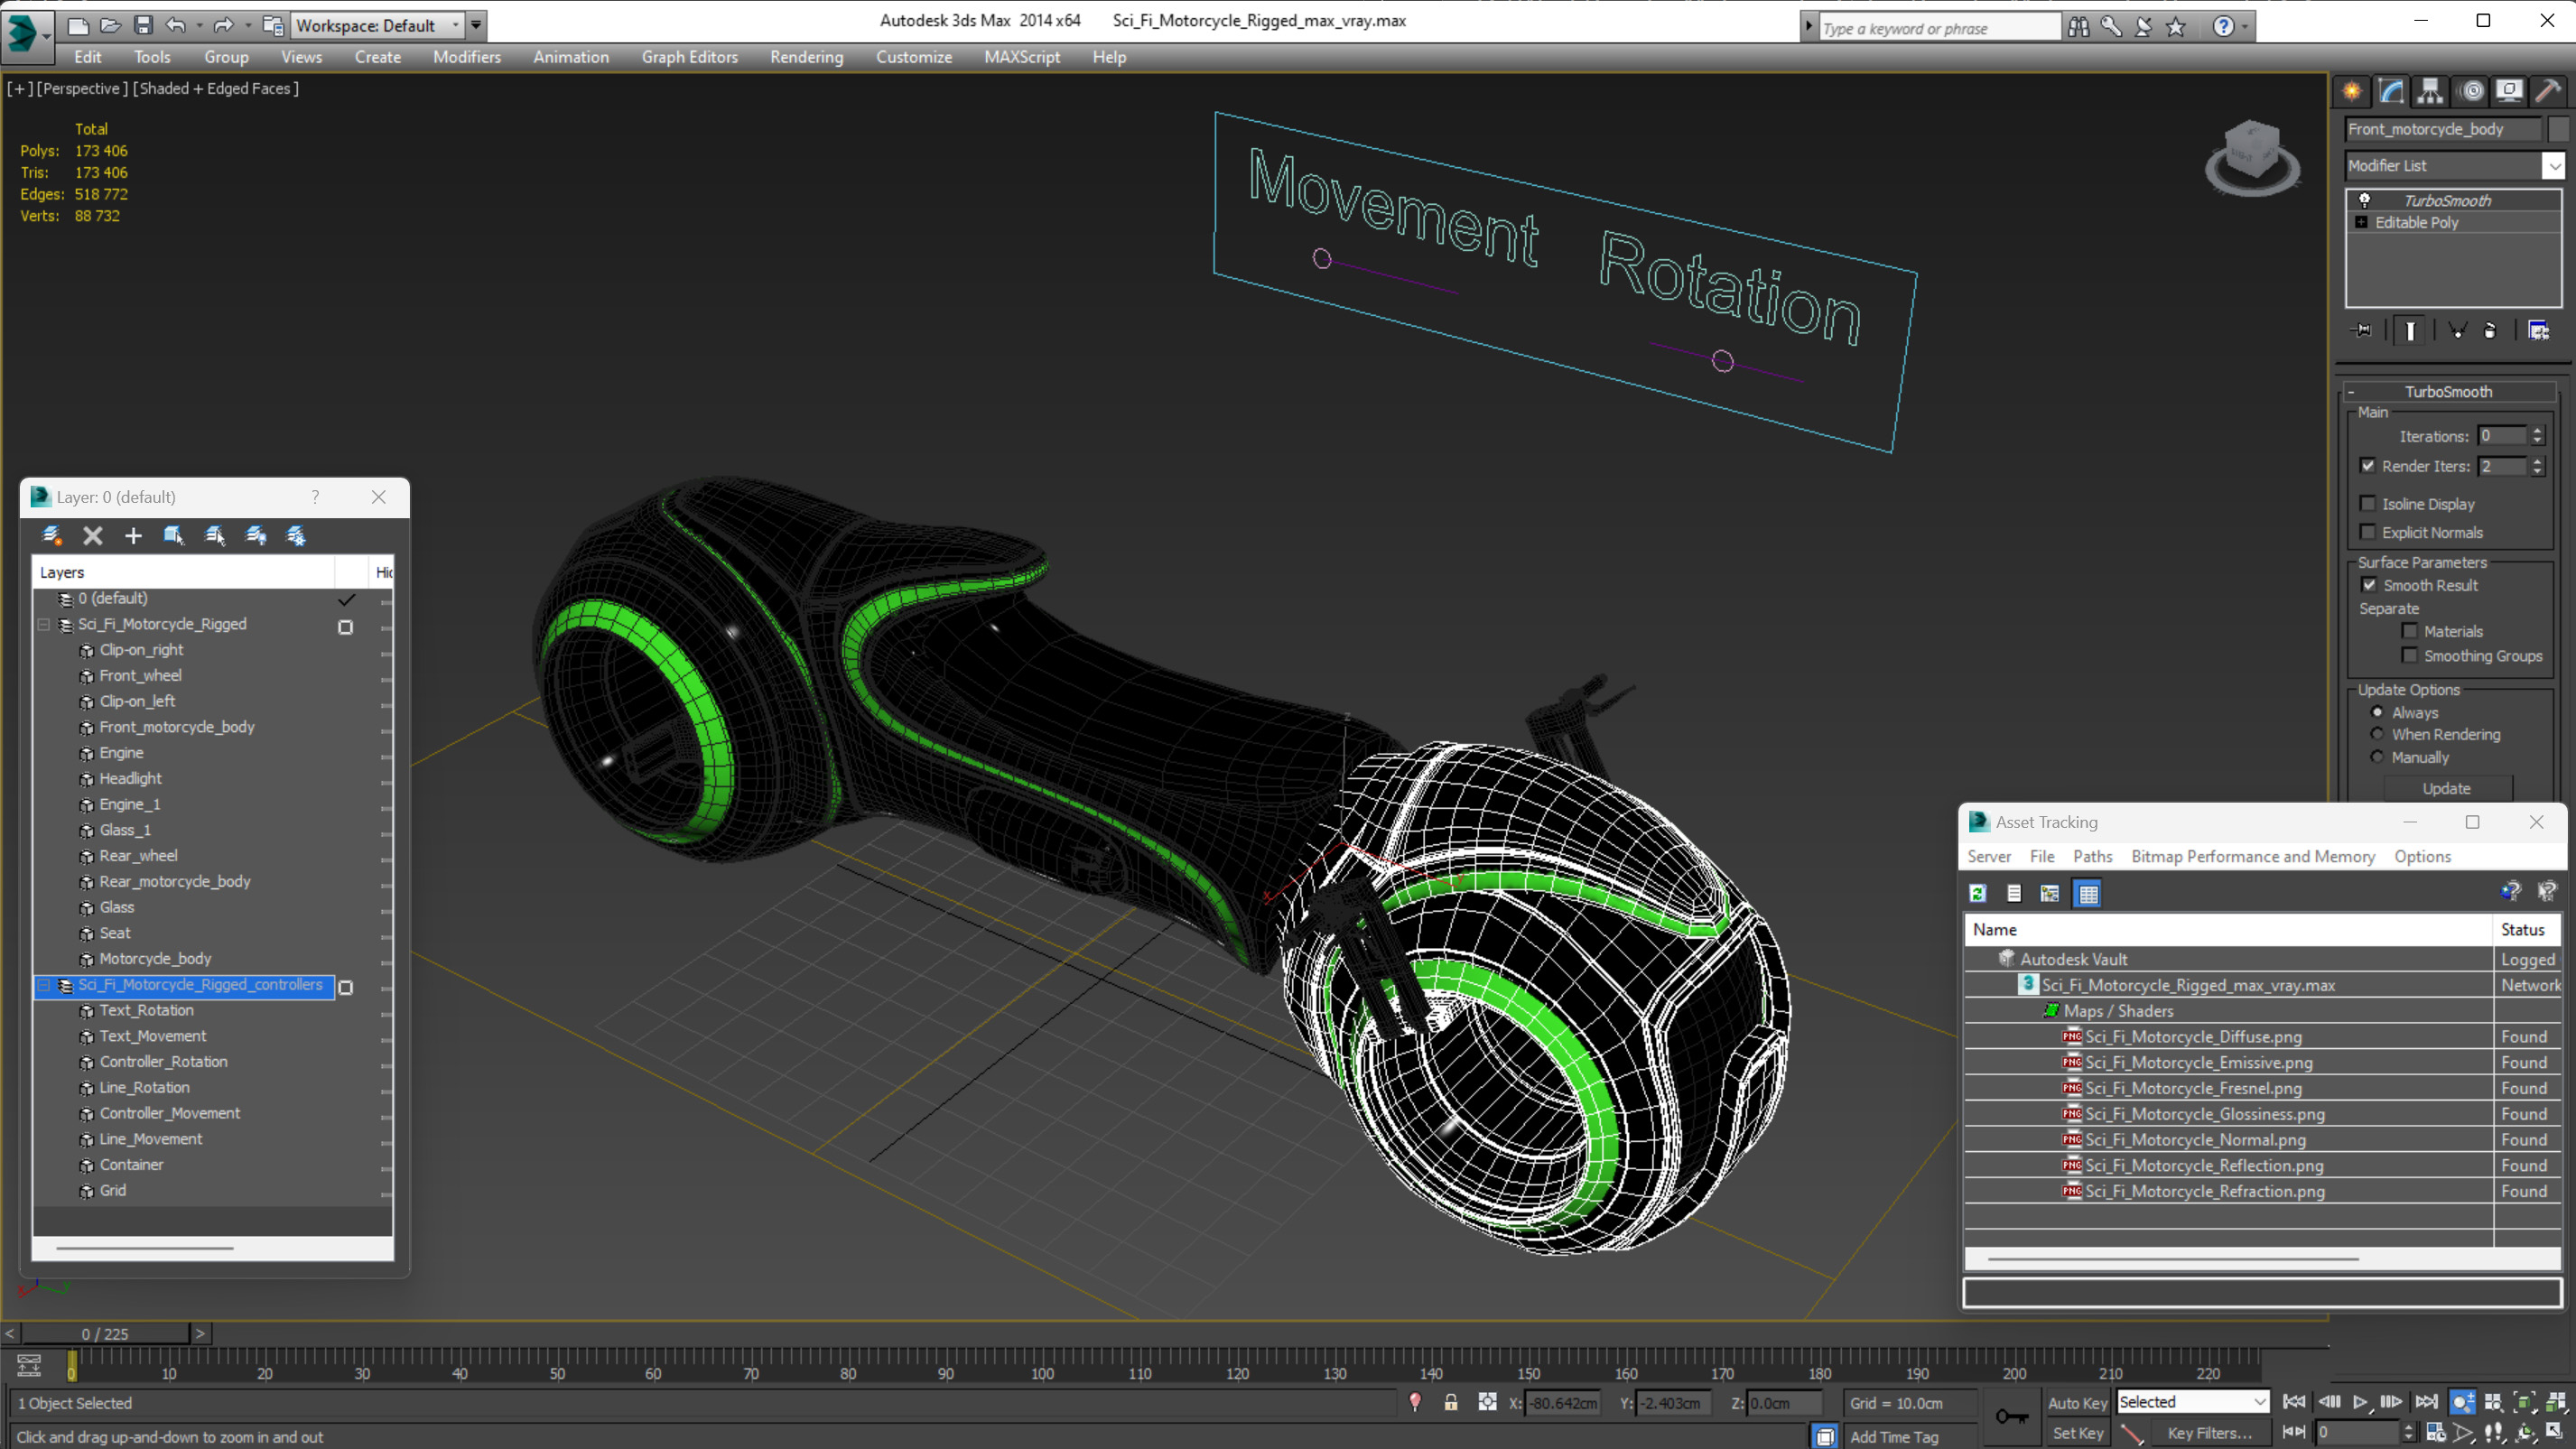The width and height of the screenshot is (2576, 1449).
Task: Expand the Editable Poly modifier entry
Action: [x=2362, y=222]
